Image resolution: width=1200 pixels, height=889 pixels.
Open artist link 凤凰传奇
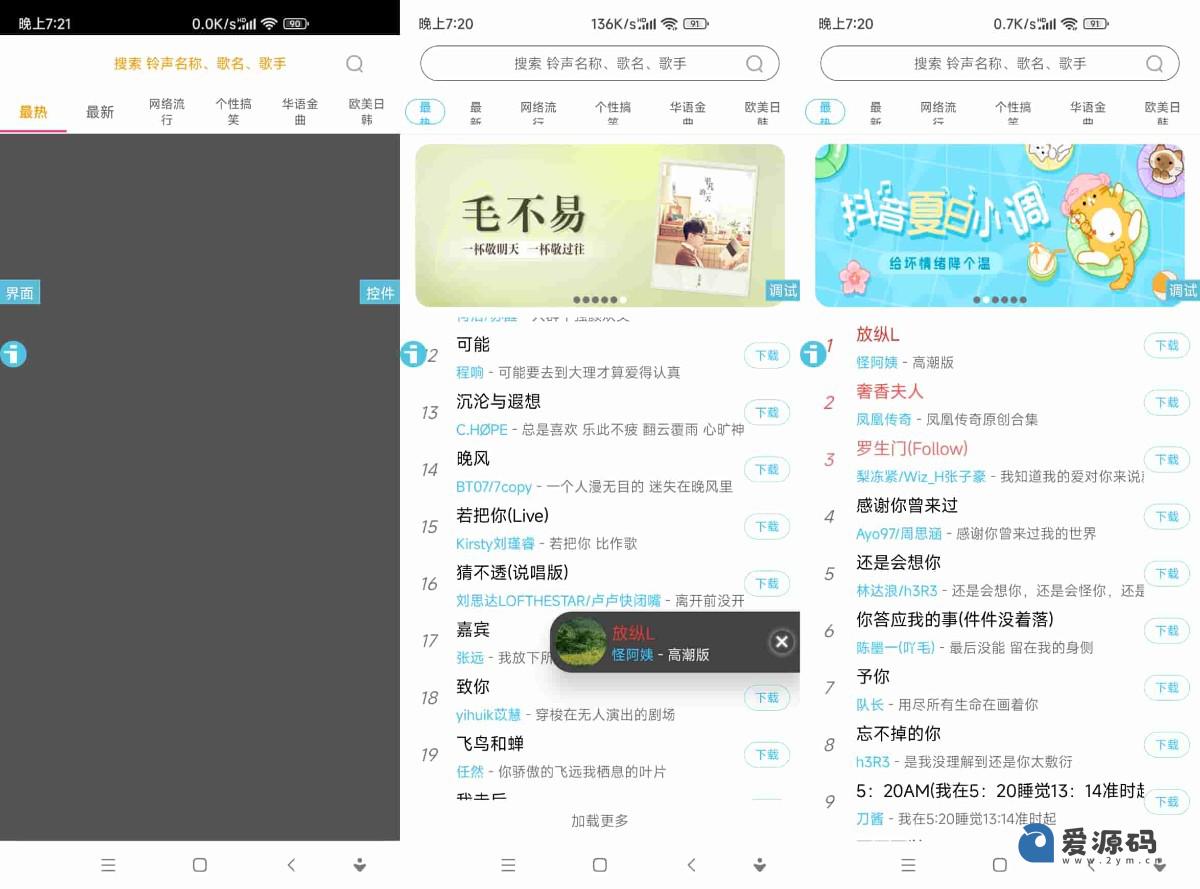click(884, 419)
